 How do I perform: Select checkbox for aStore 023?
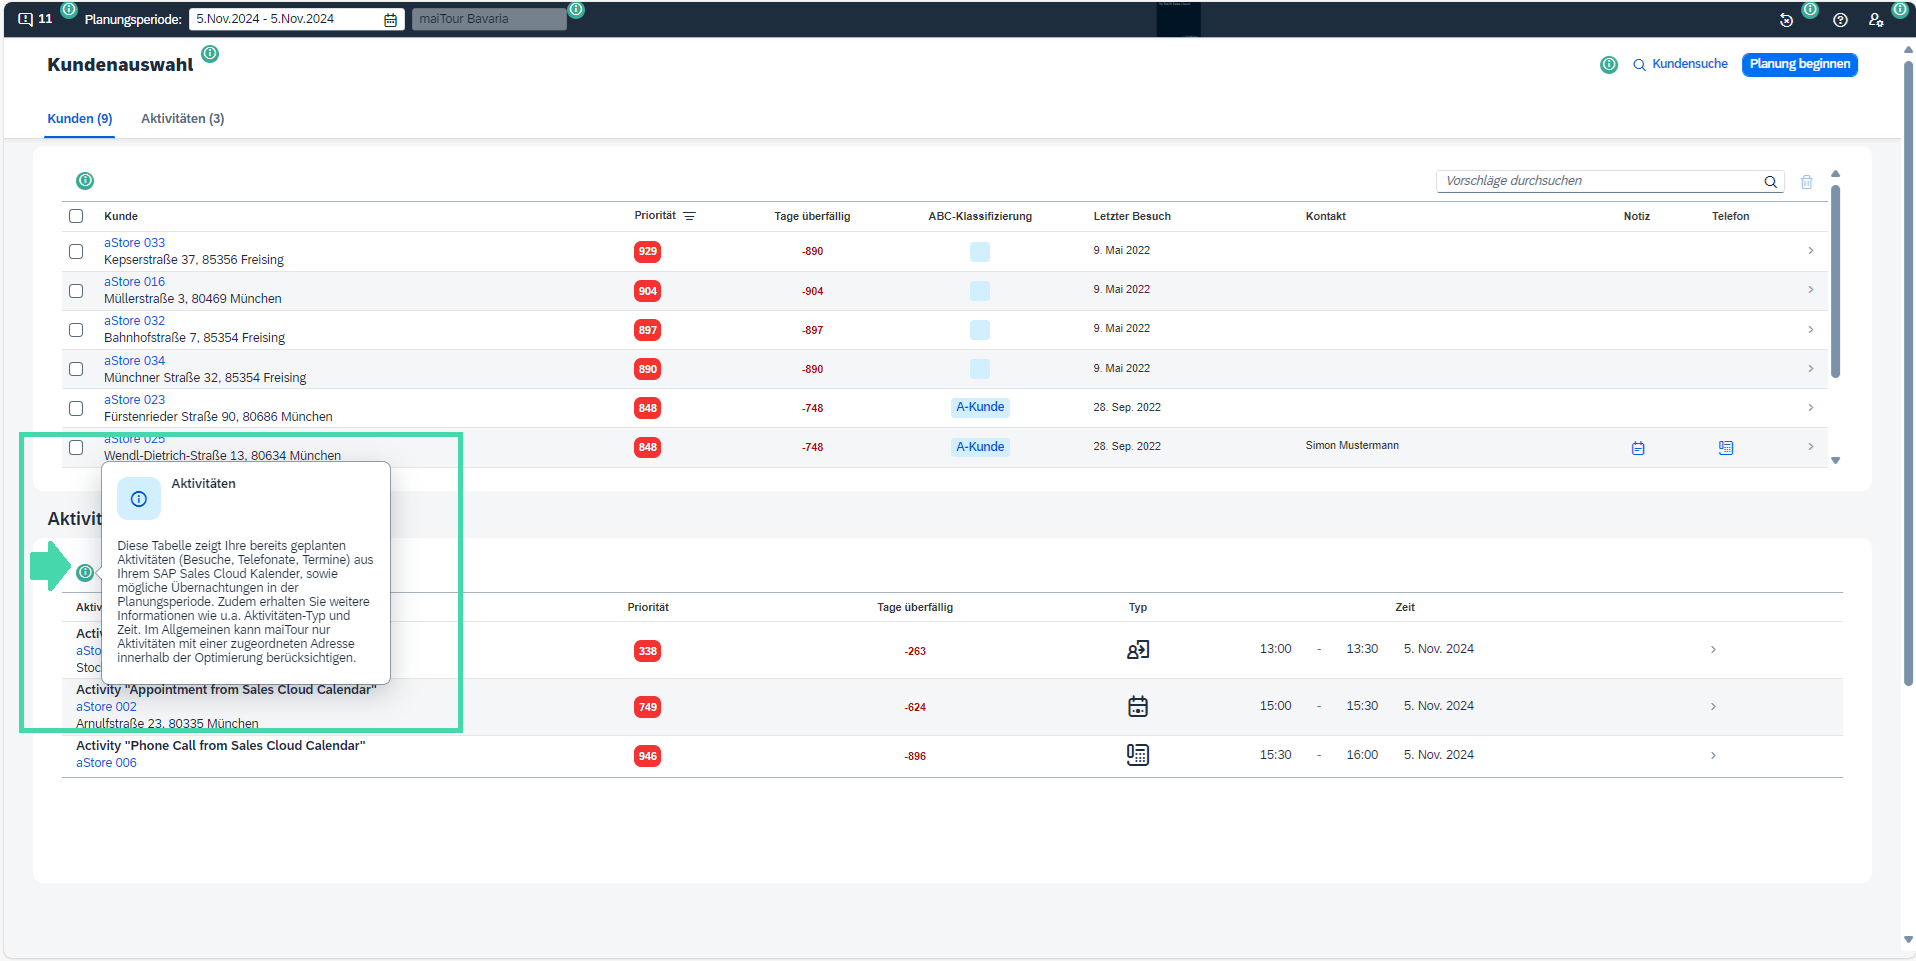[x=76, y=408]
